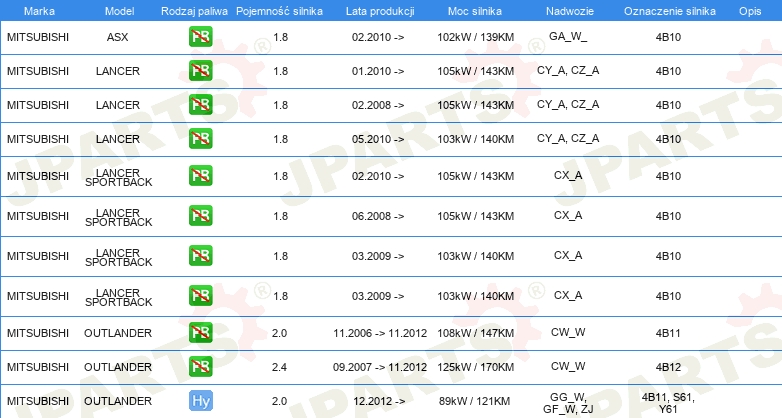Select OUTLANDER model in the 2.4 row

pyautogui.click(x=118, y=367)
